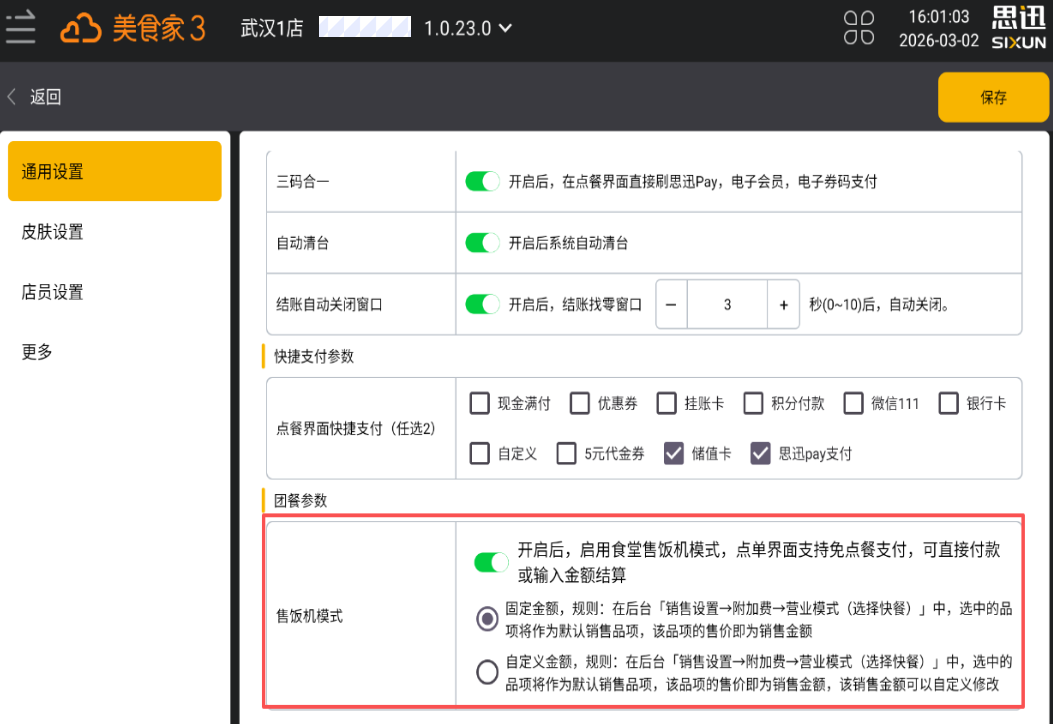
Task: Open the four-circle apps grid icon
Action: [x=858, y=28]
